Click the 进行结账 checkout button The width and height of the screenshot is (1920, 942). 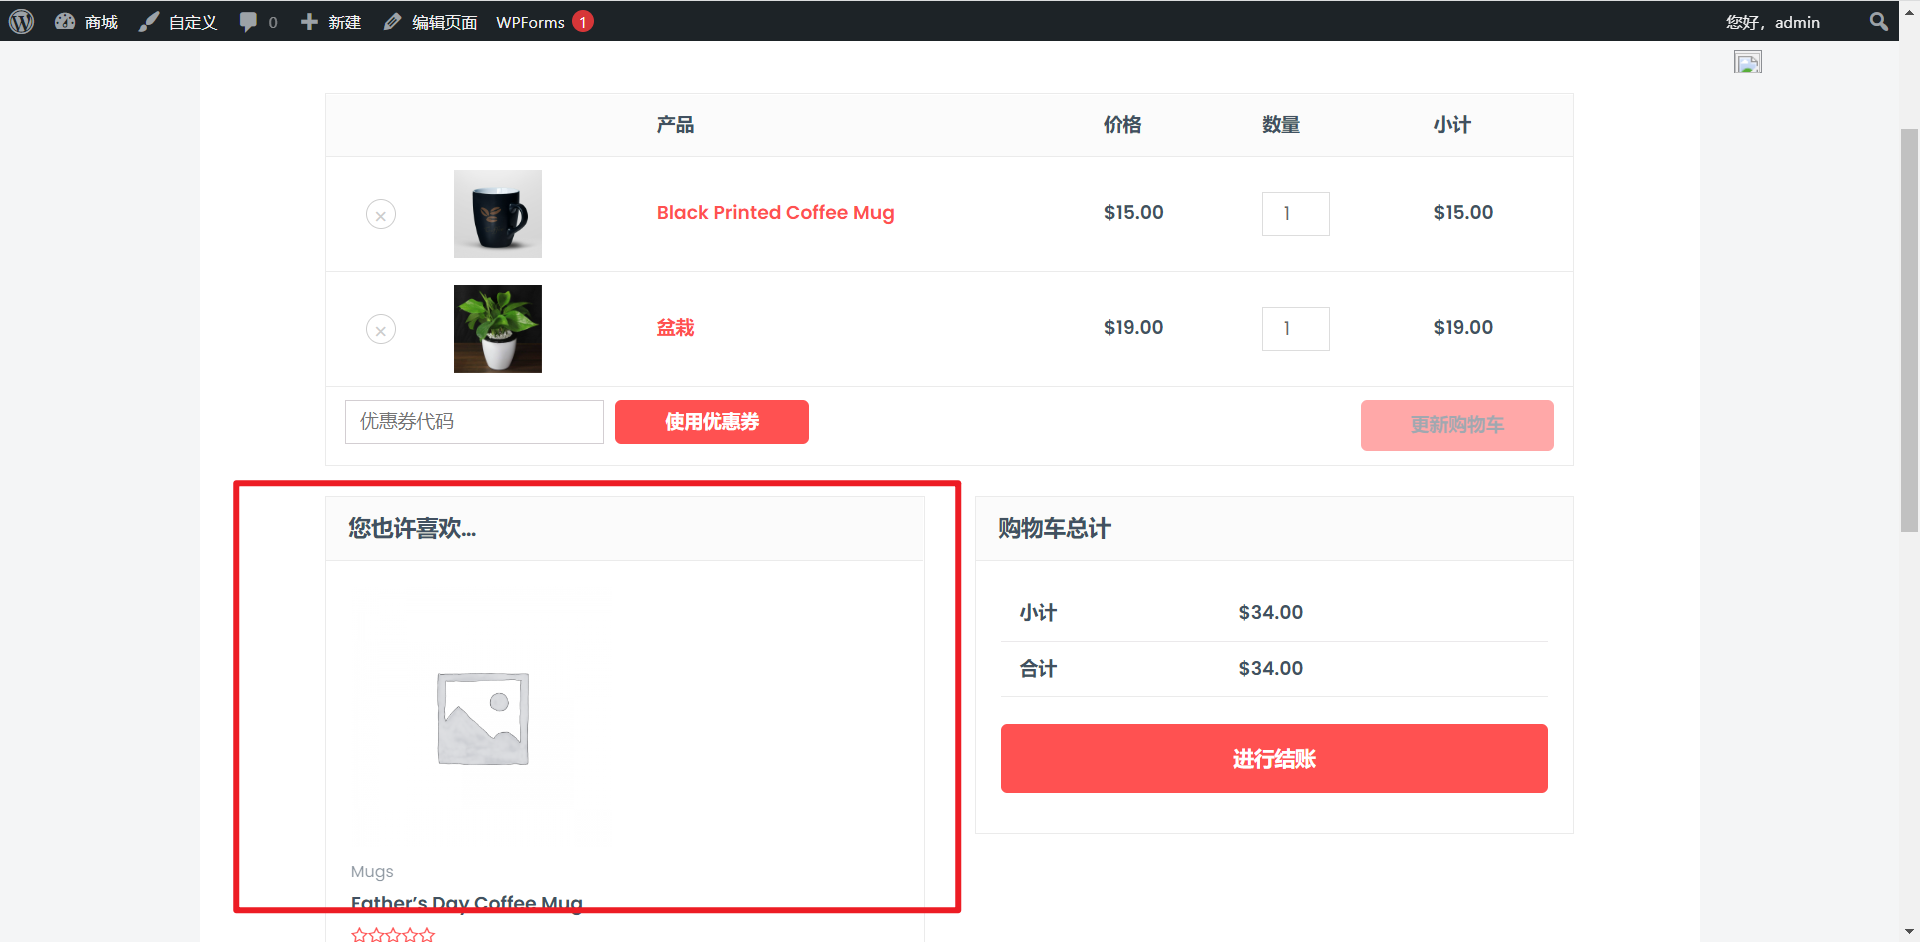tap(1273, 759)
